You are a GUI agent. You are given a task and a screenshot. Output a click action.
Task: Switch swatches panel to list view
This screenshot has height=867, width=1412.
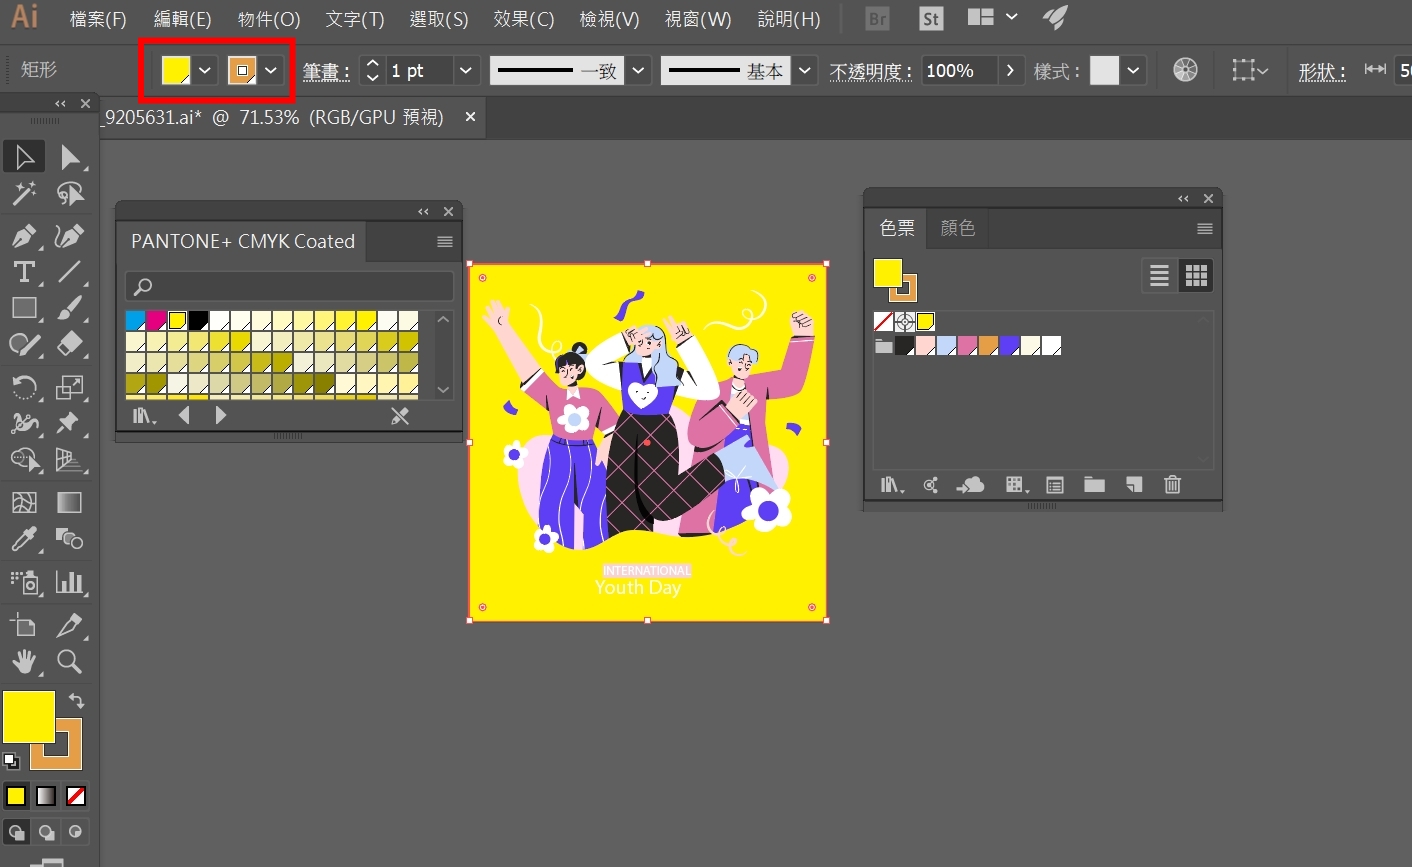pos(1159,276)
